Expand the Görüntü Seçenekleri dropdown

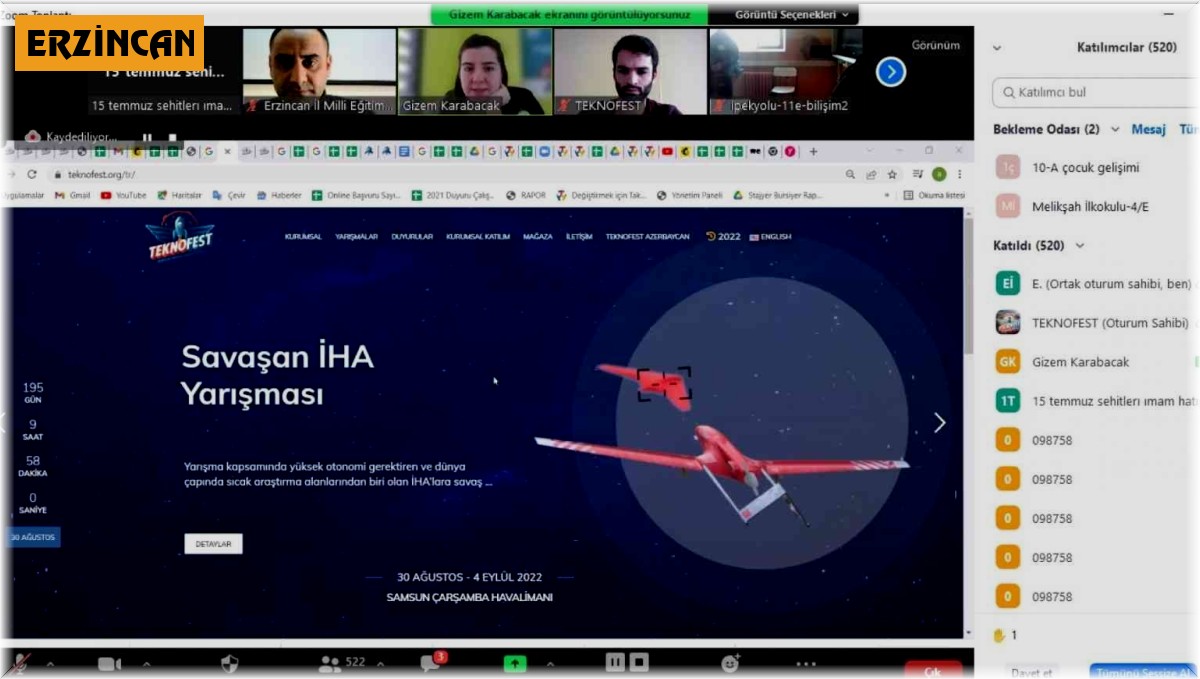point(792,15)
